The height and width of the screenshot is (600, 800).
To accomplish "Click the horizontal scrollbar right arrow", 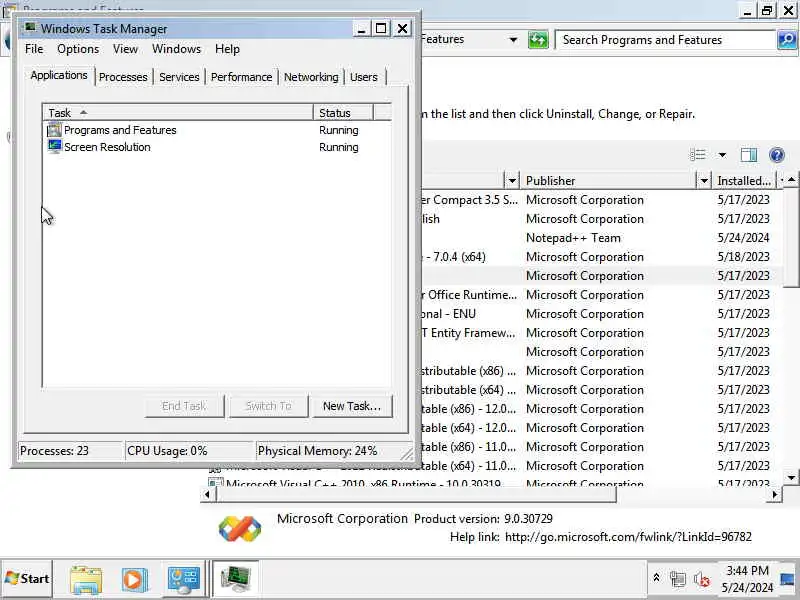I will point(775,494).
